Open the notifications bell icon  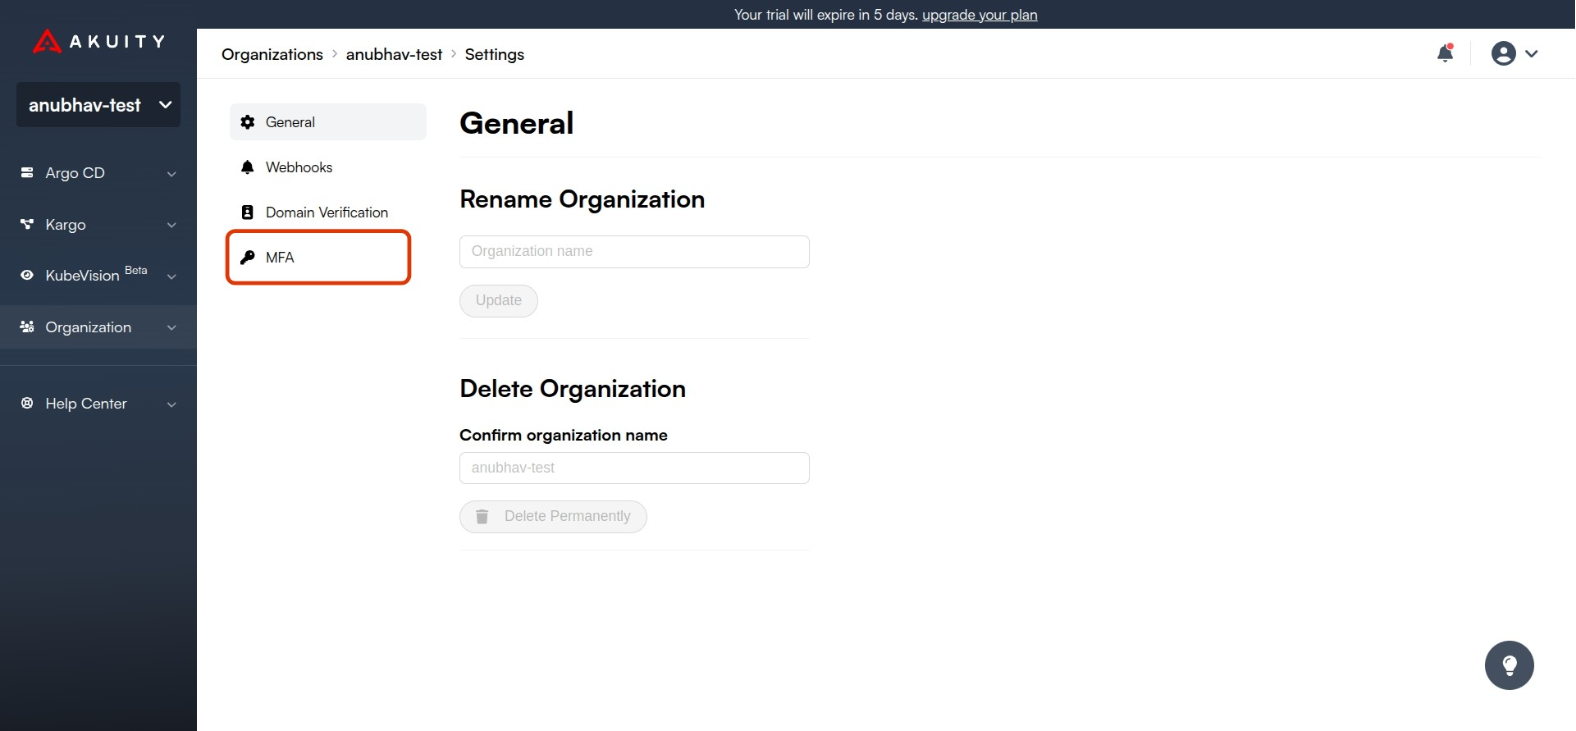coord(1445,53)
